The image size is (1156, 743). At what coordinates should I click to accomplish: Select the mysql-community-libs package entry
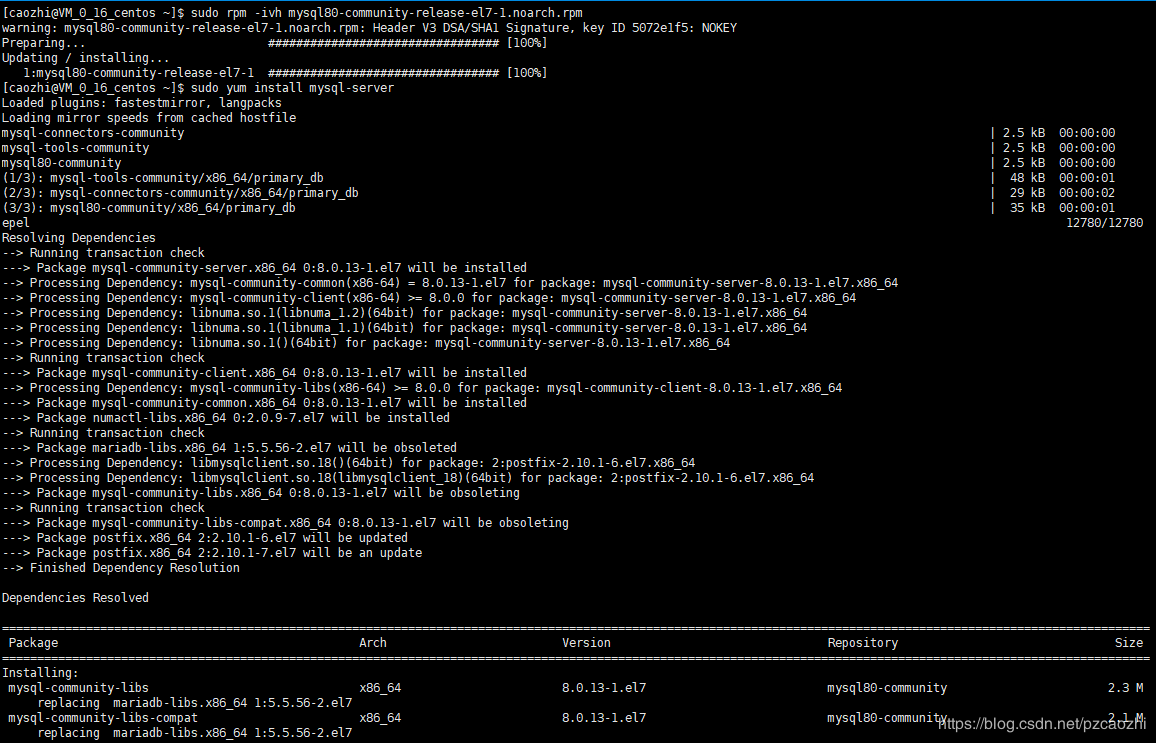80,687
